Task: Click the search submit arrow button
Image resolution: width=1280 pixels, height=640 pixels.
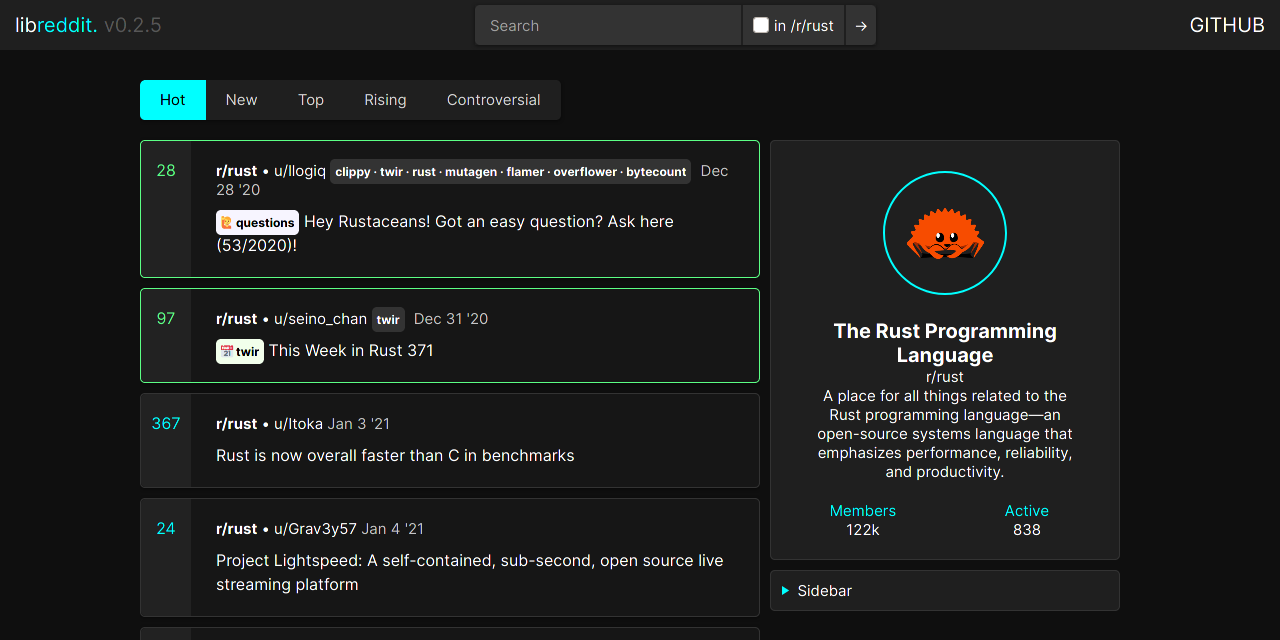Action: [860, 26]
